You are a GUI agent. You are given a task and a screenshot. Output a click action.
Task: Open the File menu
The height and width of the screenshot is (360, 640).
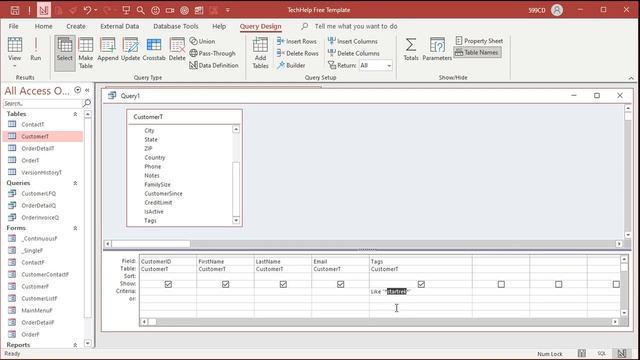coord(13,26)
